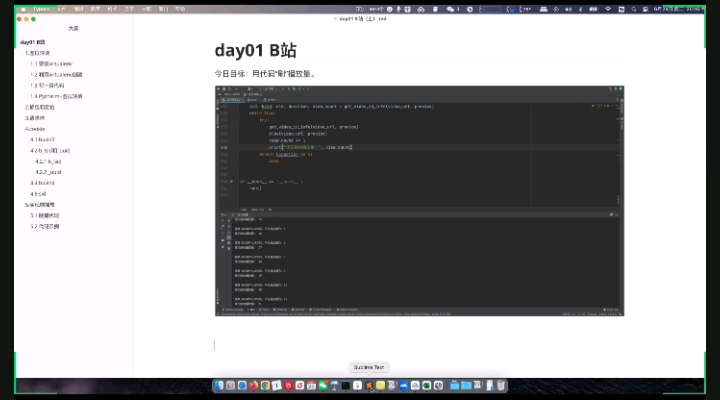The width and height of the screenshot is (720, 400).
Task: Jump to outline item 4.5 sid
Action: tap(38, 194)
